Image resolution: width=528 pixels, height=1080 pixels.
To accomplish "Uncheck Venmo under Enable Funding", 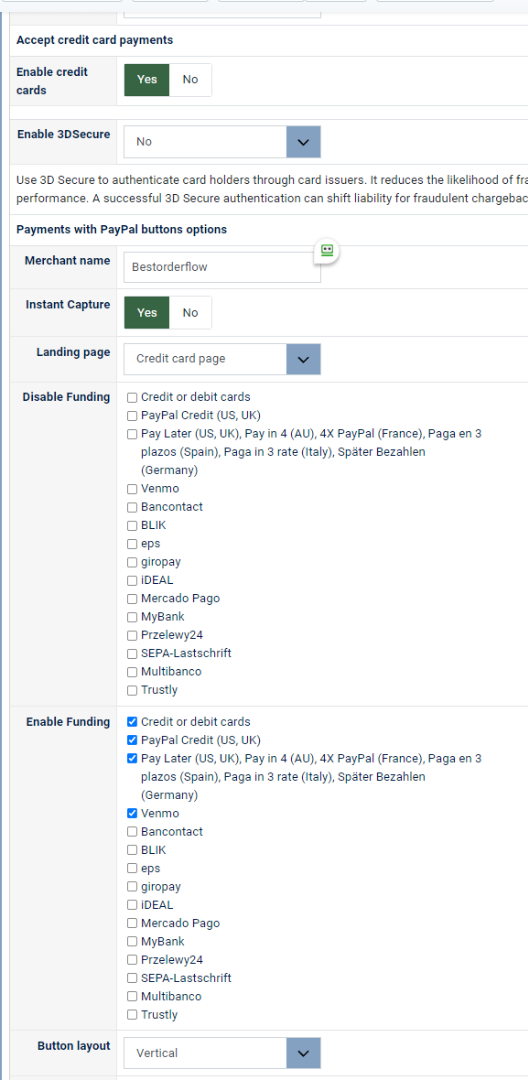I will click(x=132, y=813).
